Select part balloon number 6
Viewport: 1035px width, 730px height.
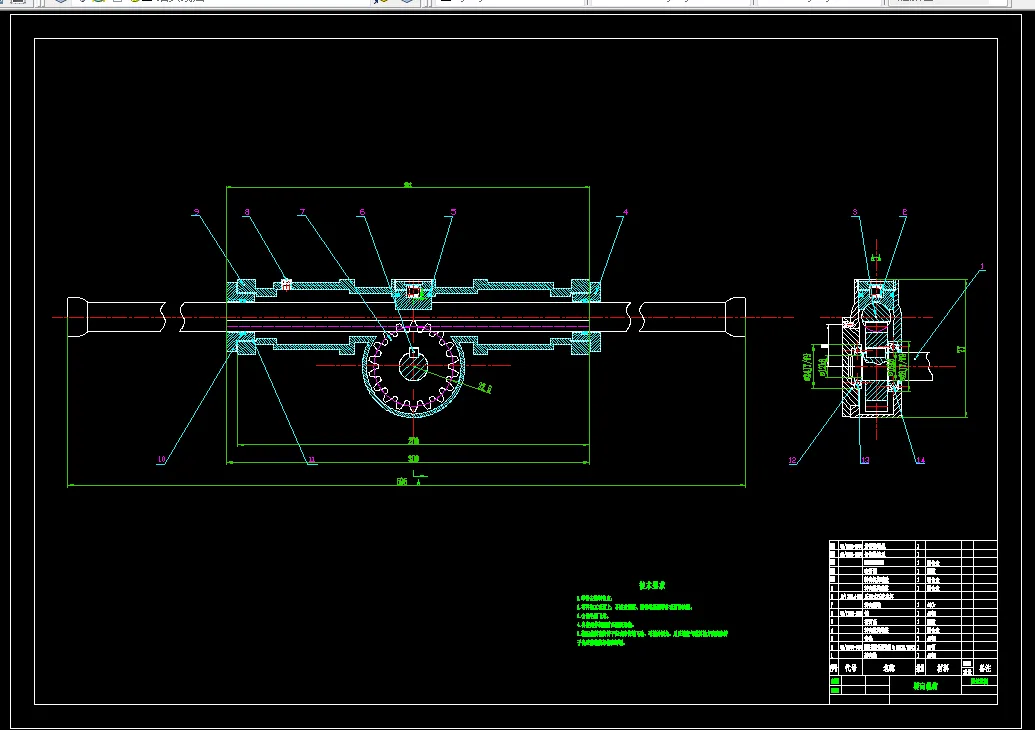point(362,212)
